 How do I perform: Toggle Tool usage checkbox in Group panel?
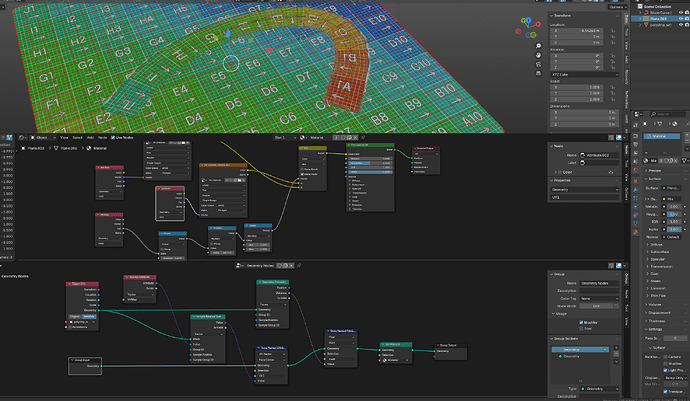[581, 328]
